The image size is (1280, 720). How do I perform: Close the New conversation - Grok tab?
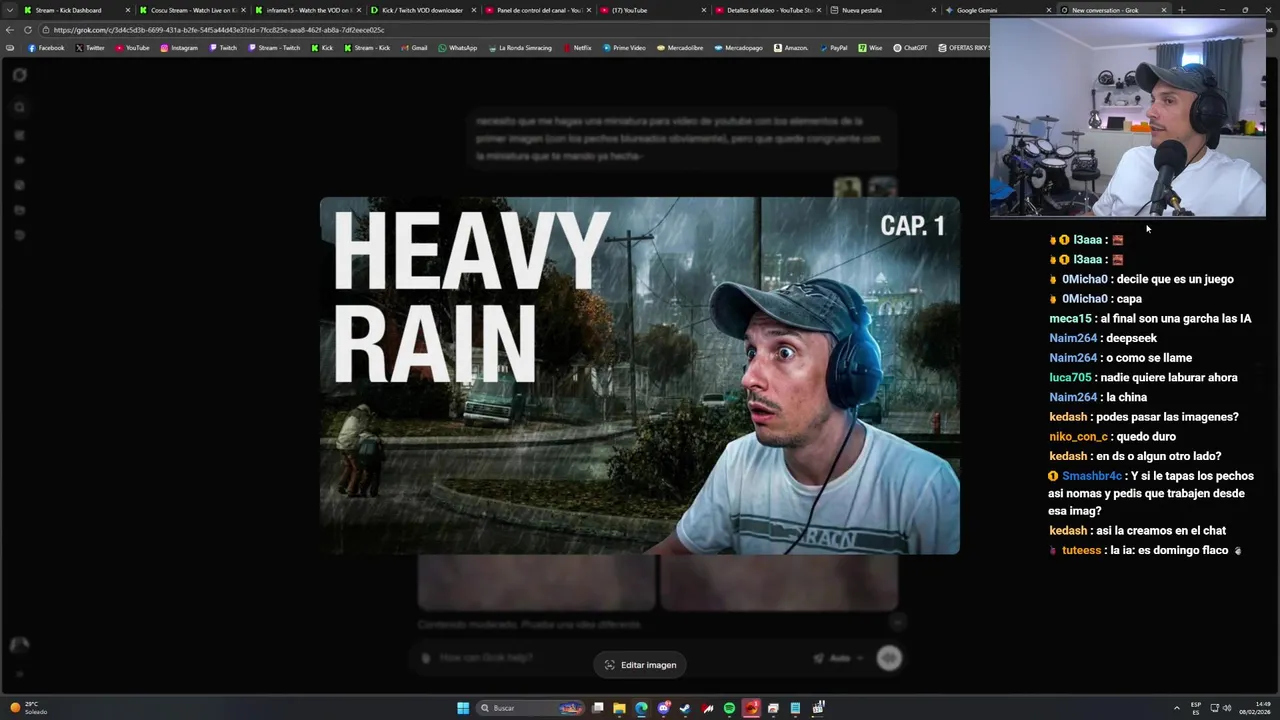pyautogui.click(x=1163, y=10)
